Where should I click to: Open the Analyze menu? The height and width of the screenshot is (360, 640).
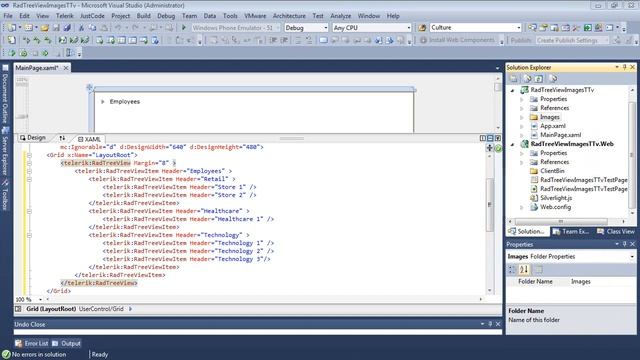tap(340, 16)
